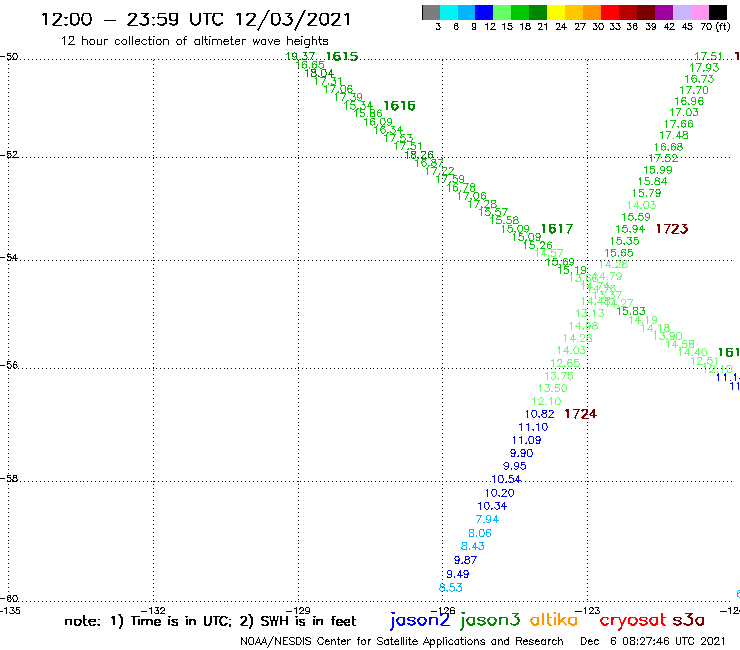Image resolution: width=740 pixels, height=650 pixels.
Task: Click the wave height value 13.75
Action: point(559,376)
